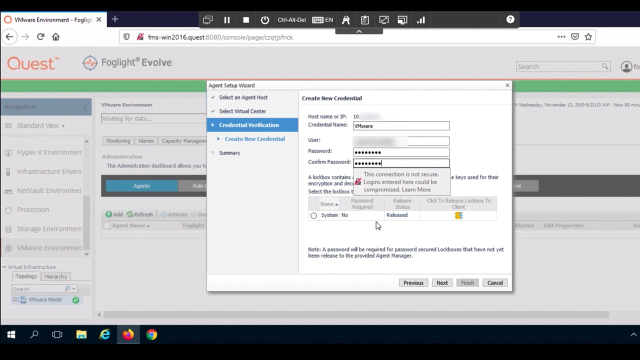Open help question mark in remote toolbar

click(x=510, y=19)
